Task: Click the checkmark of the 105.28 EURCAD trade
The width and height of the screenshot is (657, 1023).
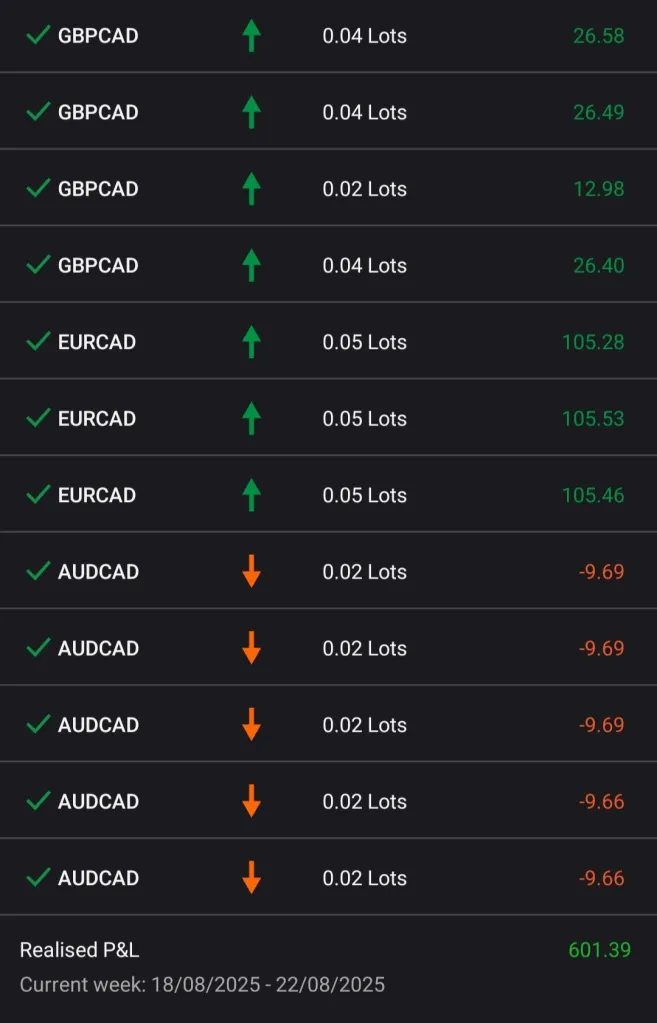Action: point(38,342)
